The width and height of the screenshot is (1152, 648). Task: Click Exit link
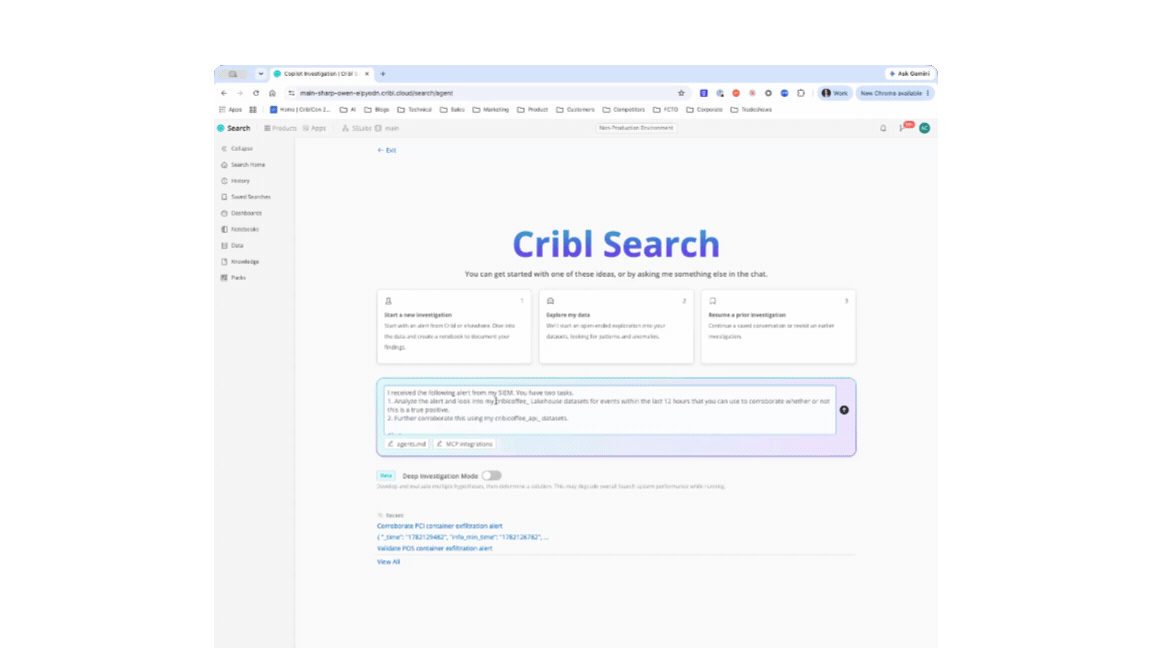pos(386,150)
